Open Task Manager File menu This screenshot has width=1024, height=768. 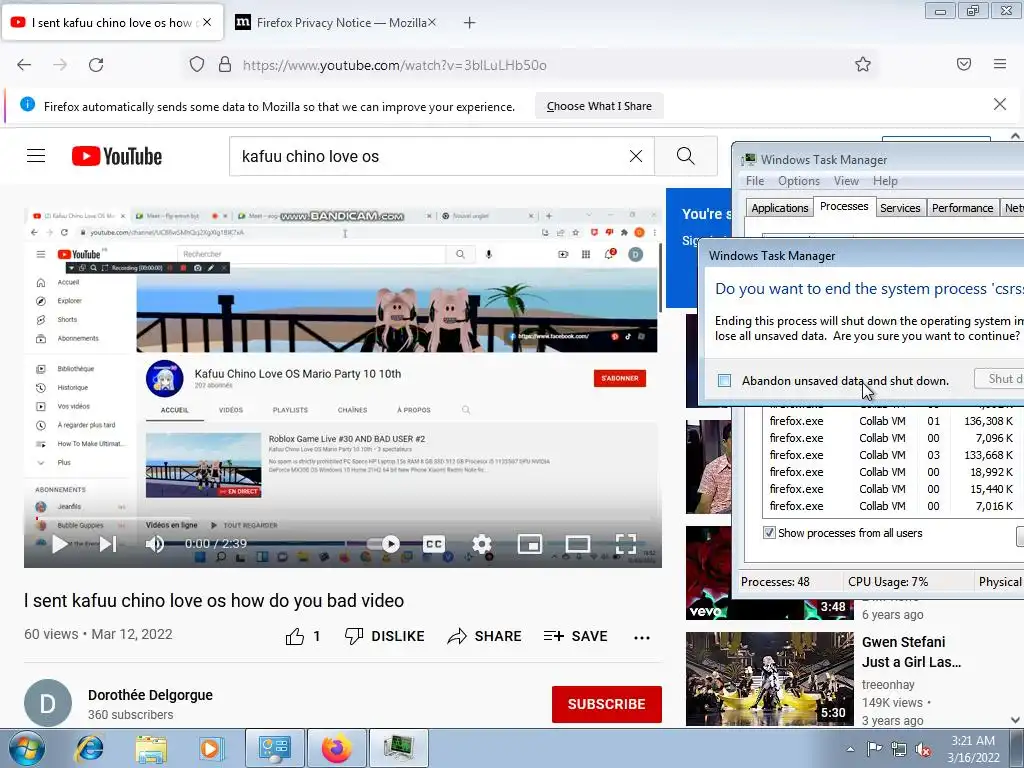click(755, 181)
